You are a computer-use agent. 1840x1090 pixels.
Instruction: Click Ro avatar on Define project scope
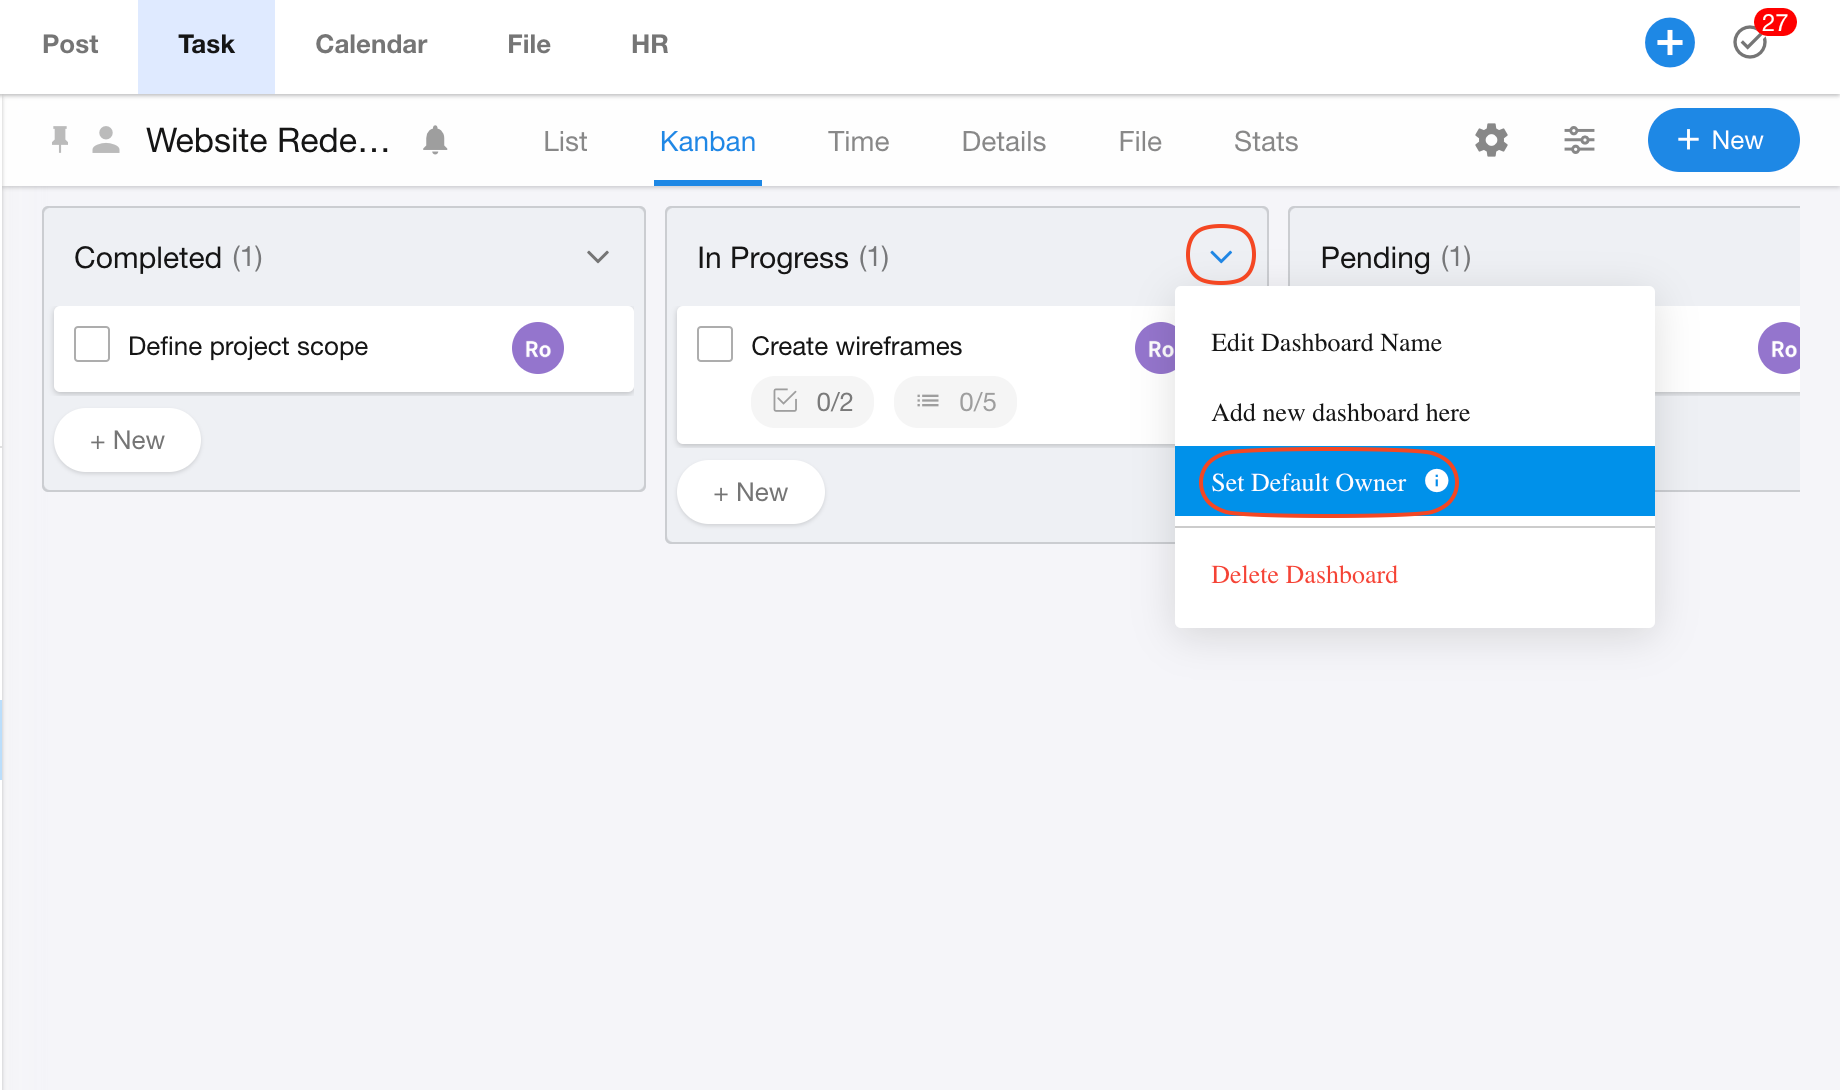538,348
